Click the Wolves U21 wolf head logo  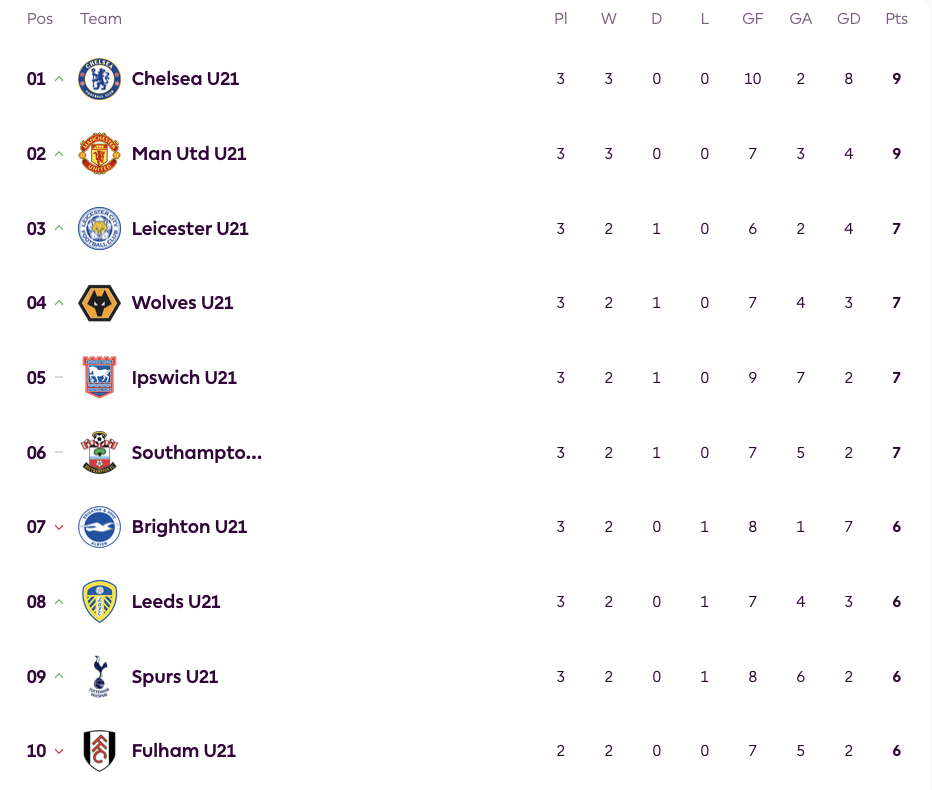(99, 303)
